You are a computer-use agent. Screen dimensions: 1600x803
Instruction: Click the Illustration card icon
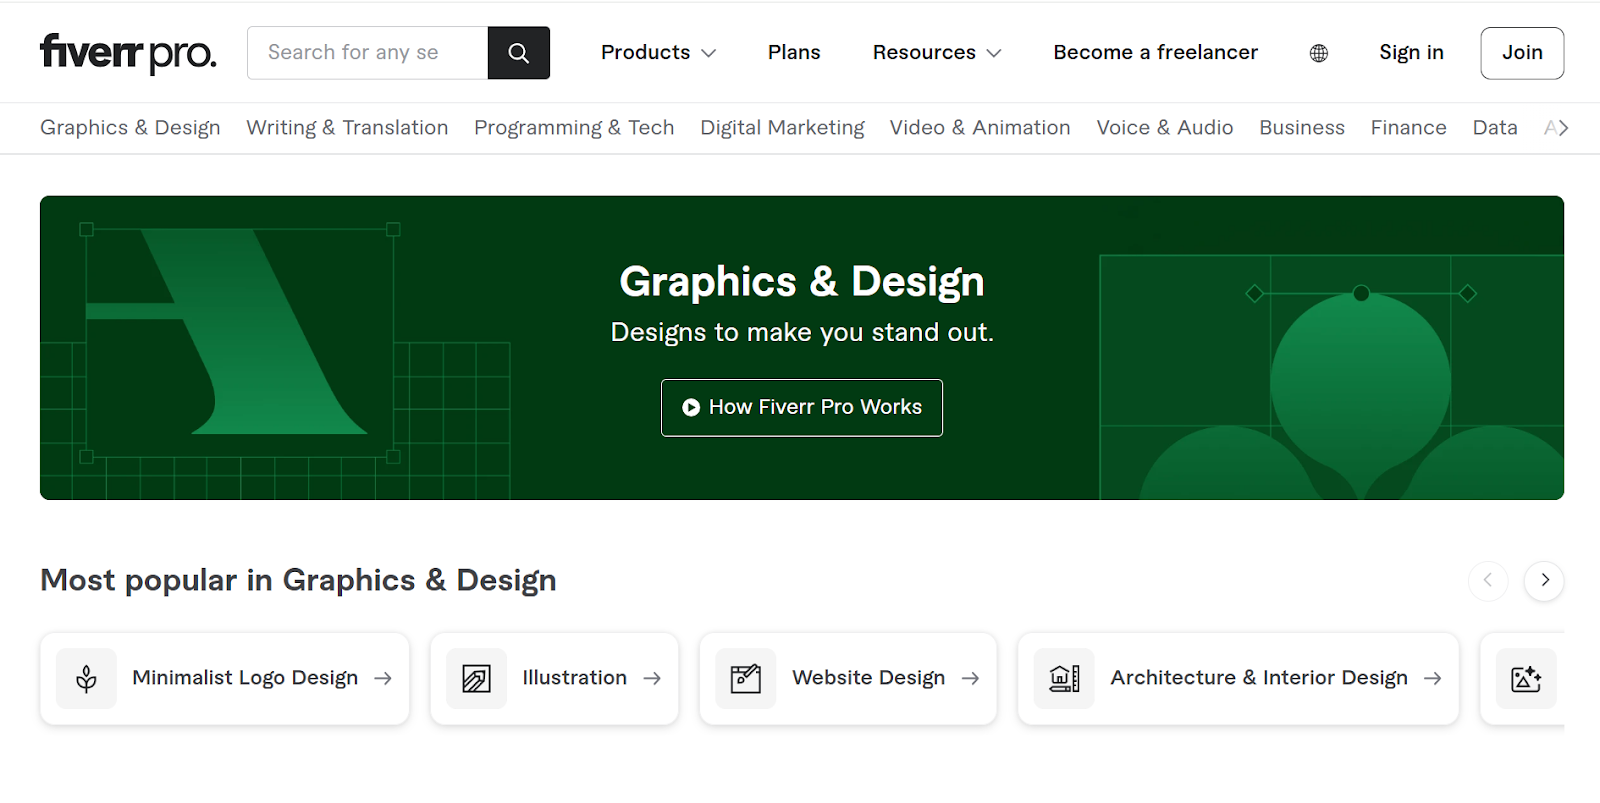click(x=477, y=679)
